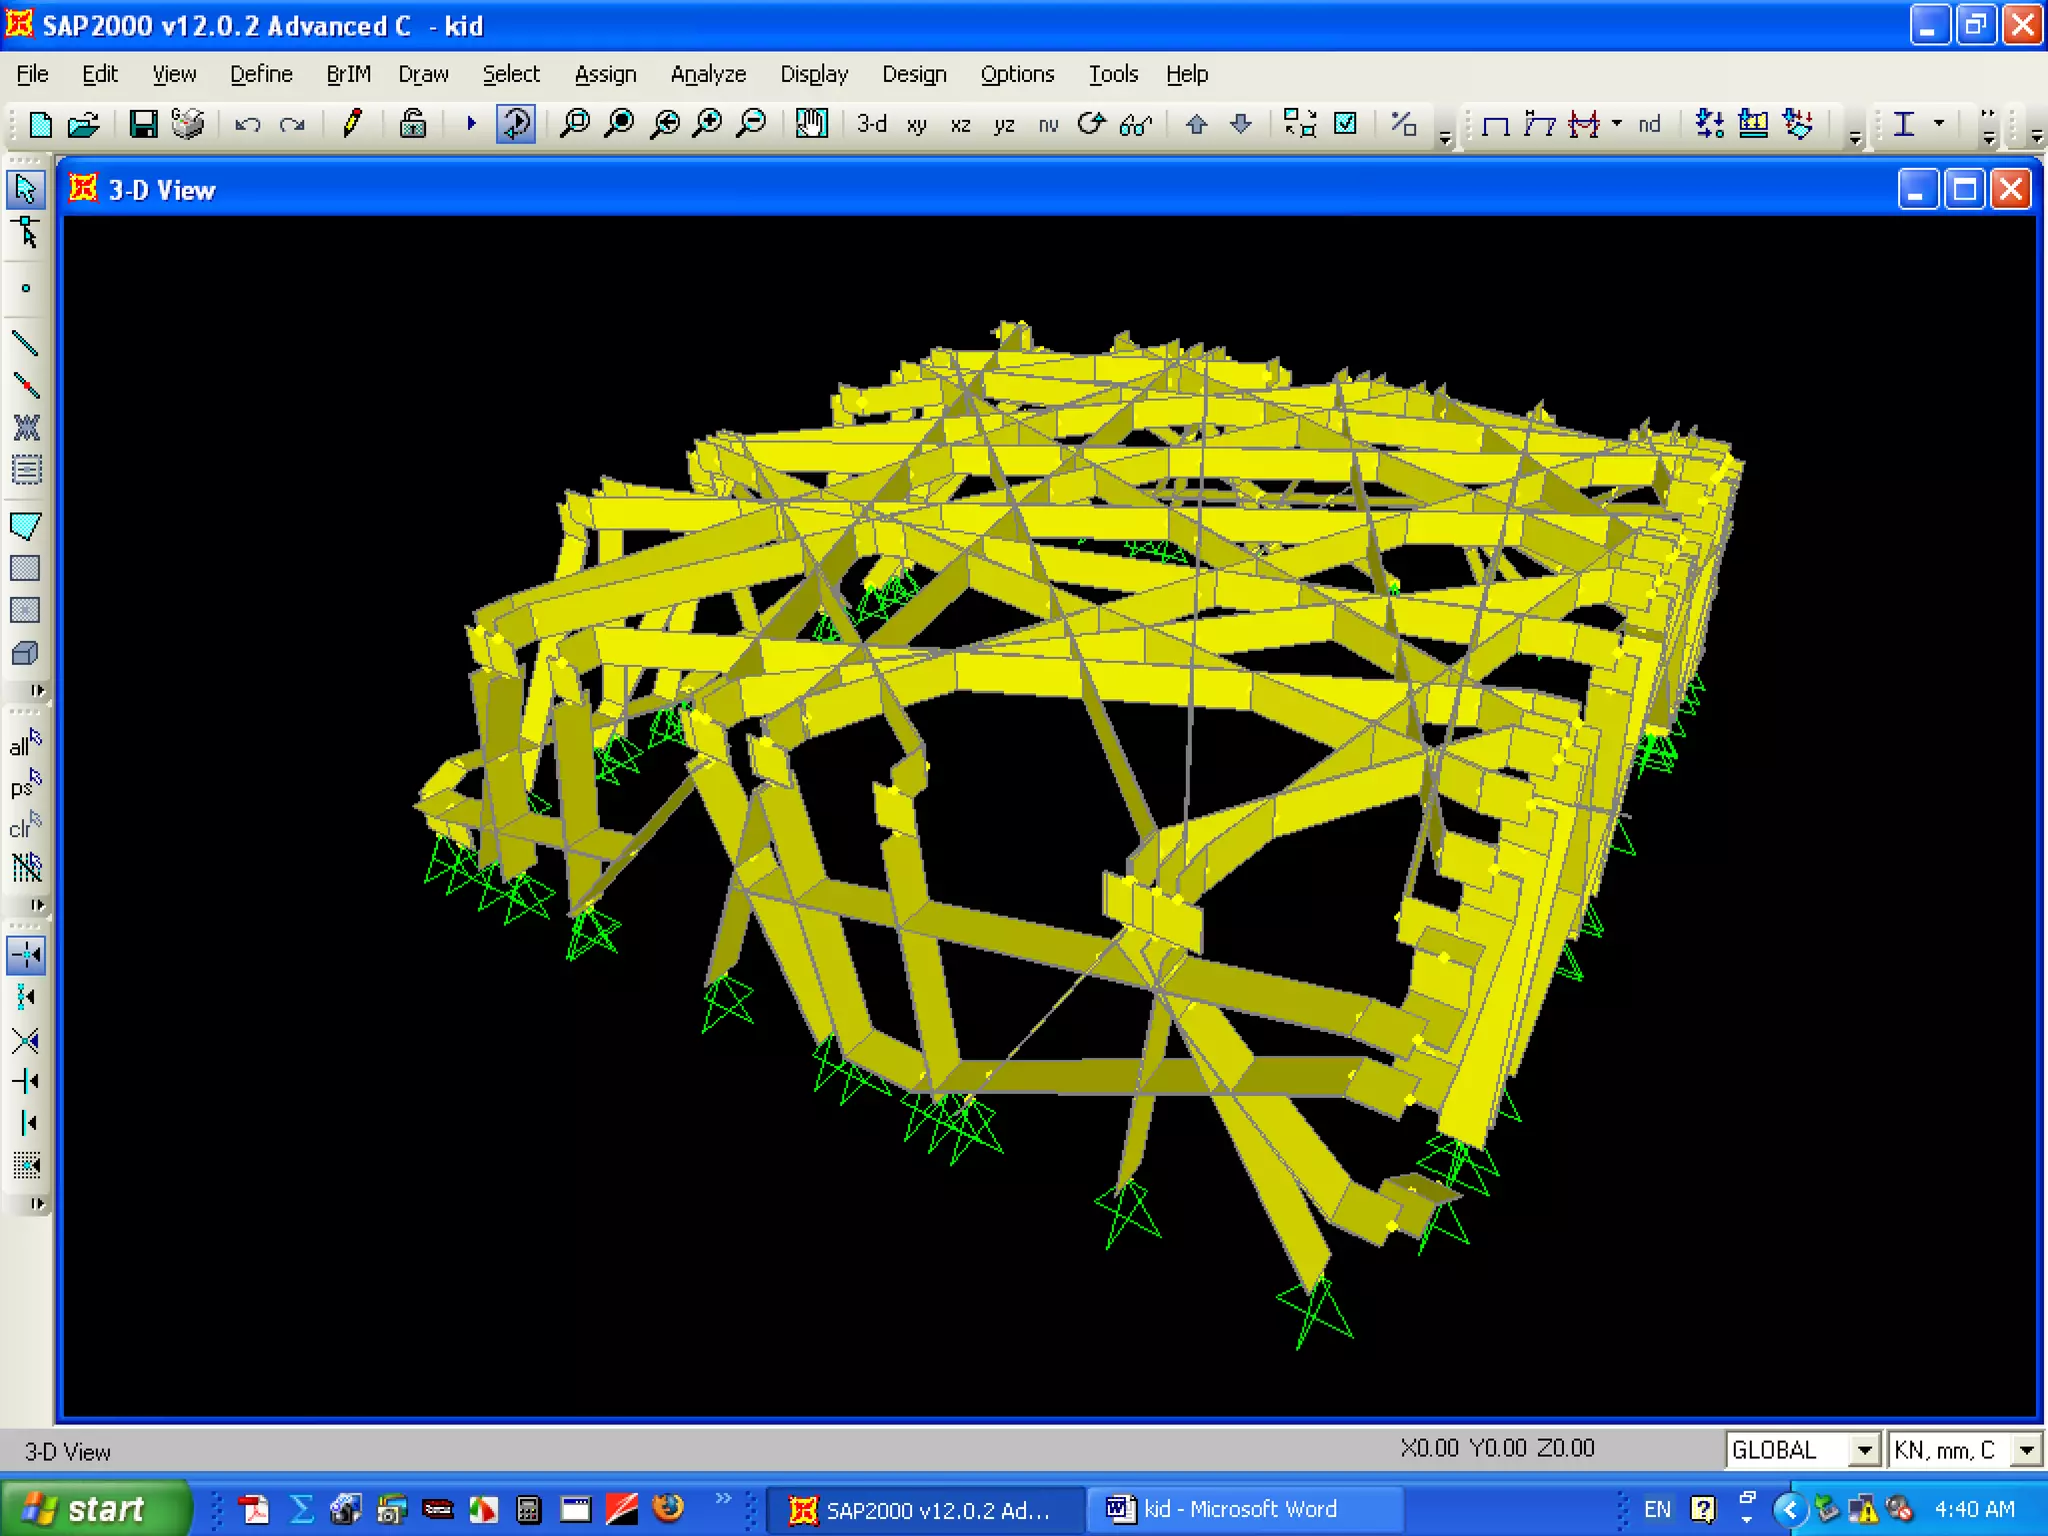Click the Save floppy disk icon

click(x=143, y=124)
